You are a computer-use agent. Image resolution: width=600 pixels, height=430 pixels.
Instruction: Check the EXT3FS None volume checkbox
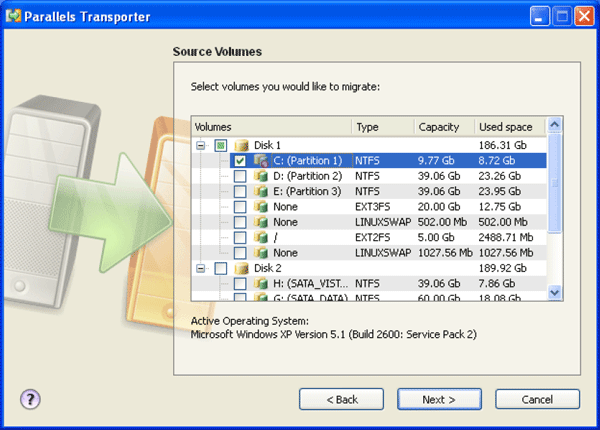[x=240, y=207]
